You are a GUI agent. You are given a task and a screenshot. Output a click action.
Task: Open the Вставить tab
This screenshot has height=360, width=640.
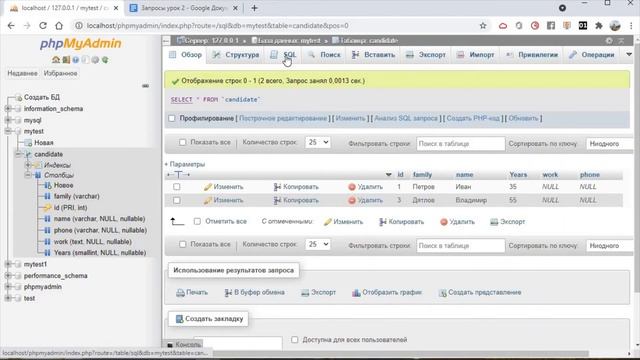pos(373,55)
